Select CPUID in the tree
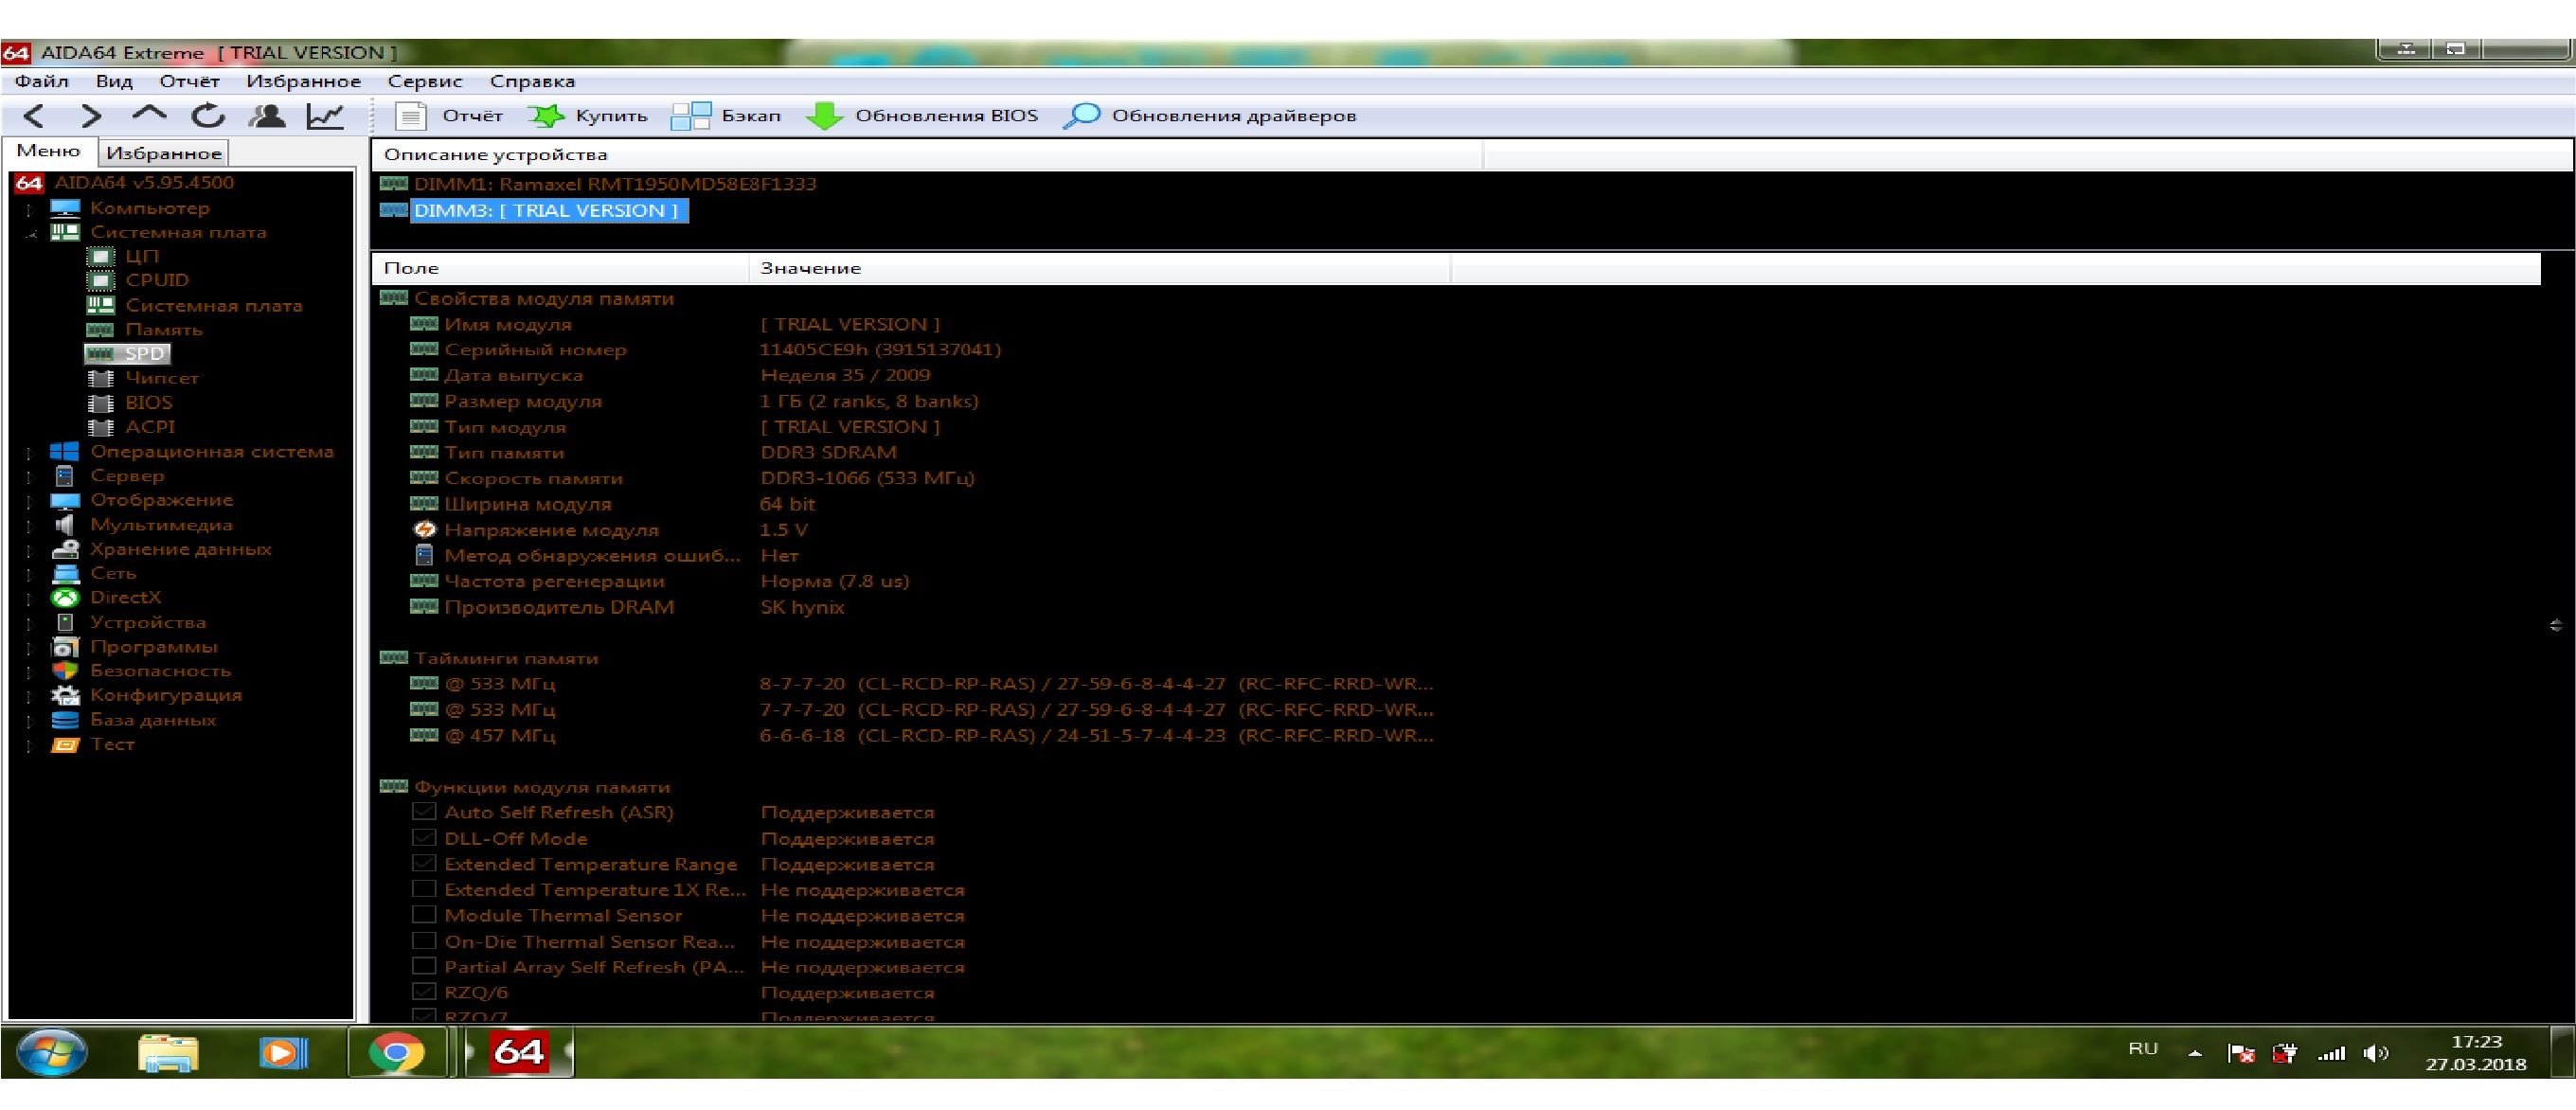Viewport: 2576px width, 1110px height. [157, 280]
